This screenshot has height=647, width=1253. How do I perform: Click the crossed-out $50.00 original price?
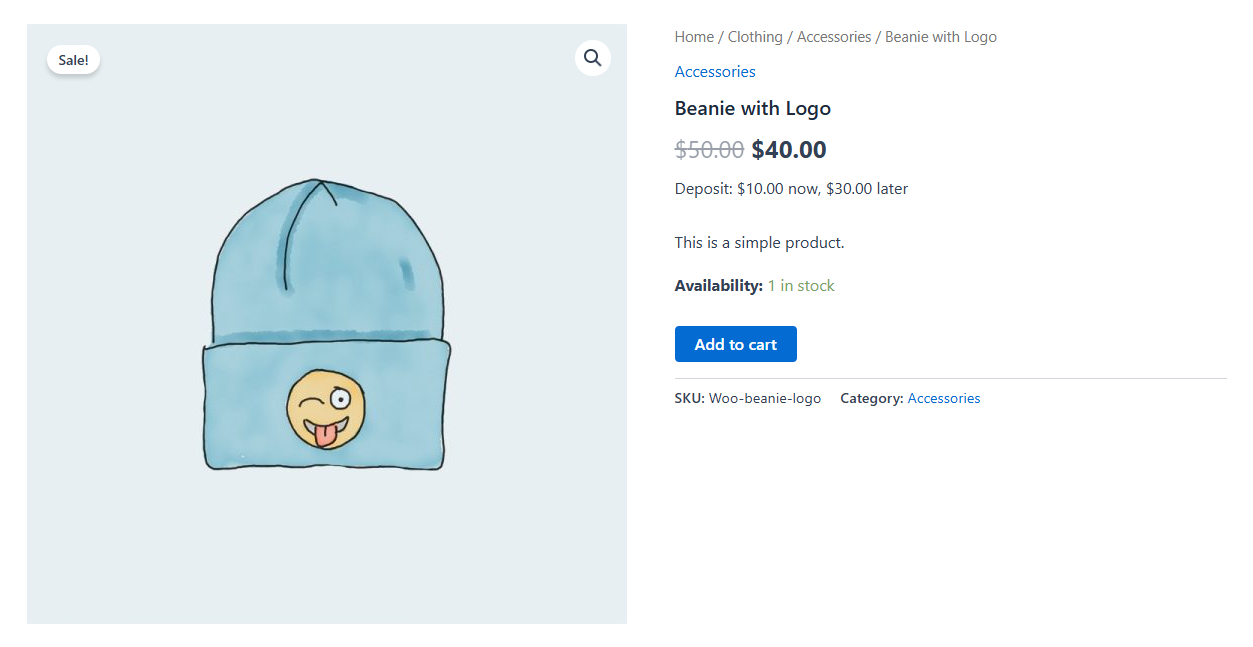point(709,149)
